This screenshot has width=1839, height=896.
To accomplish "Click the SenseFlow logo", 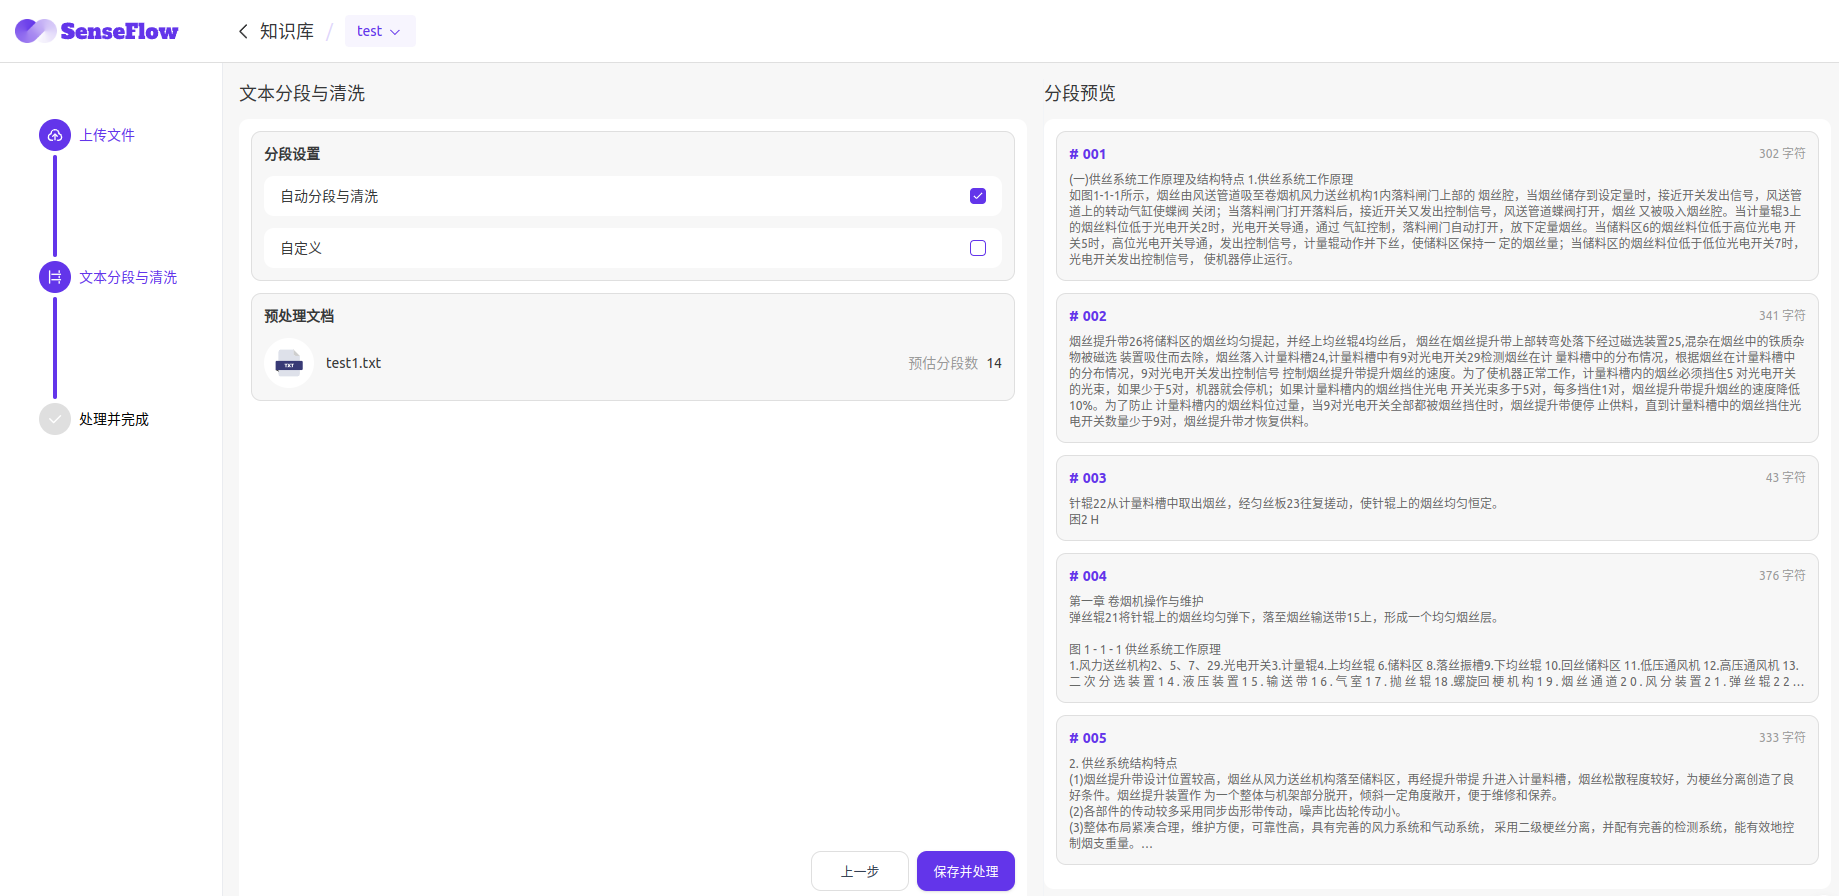I will tap(97, 31).
